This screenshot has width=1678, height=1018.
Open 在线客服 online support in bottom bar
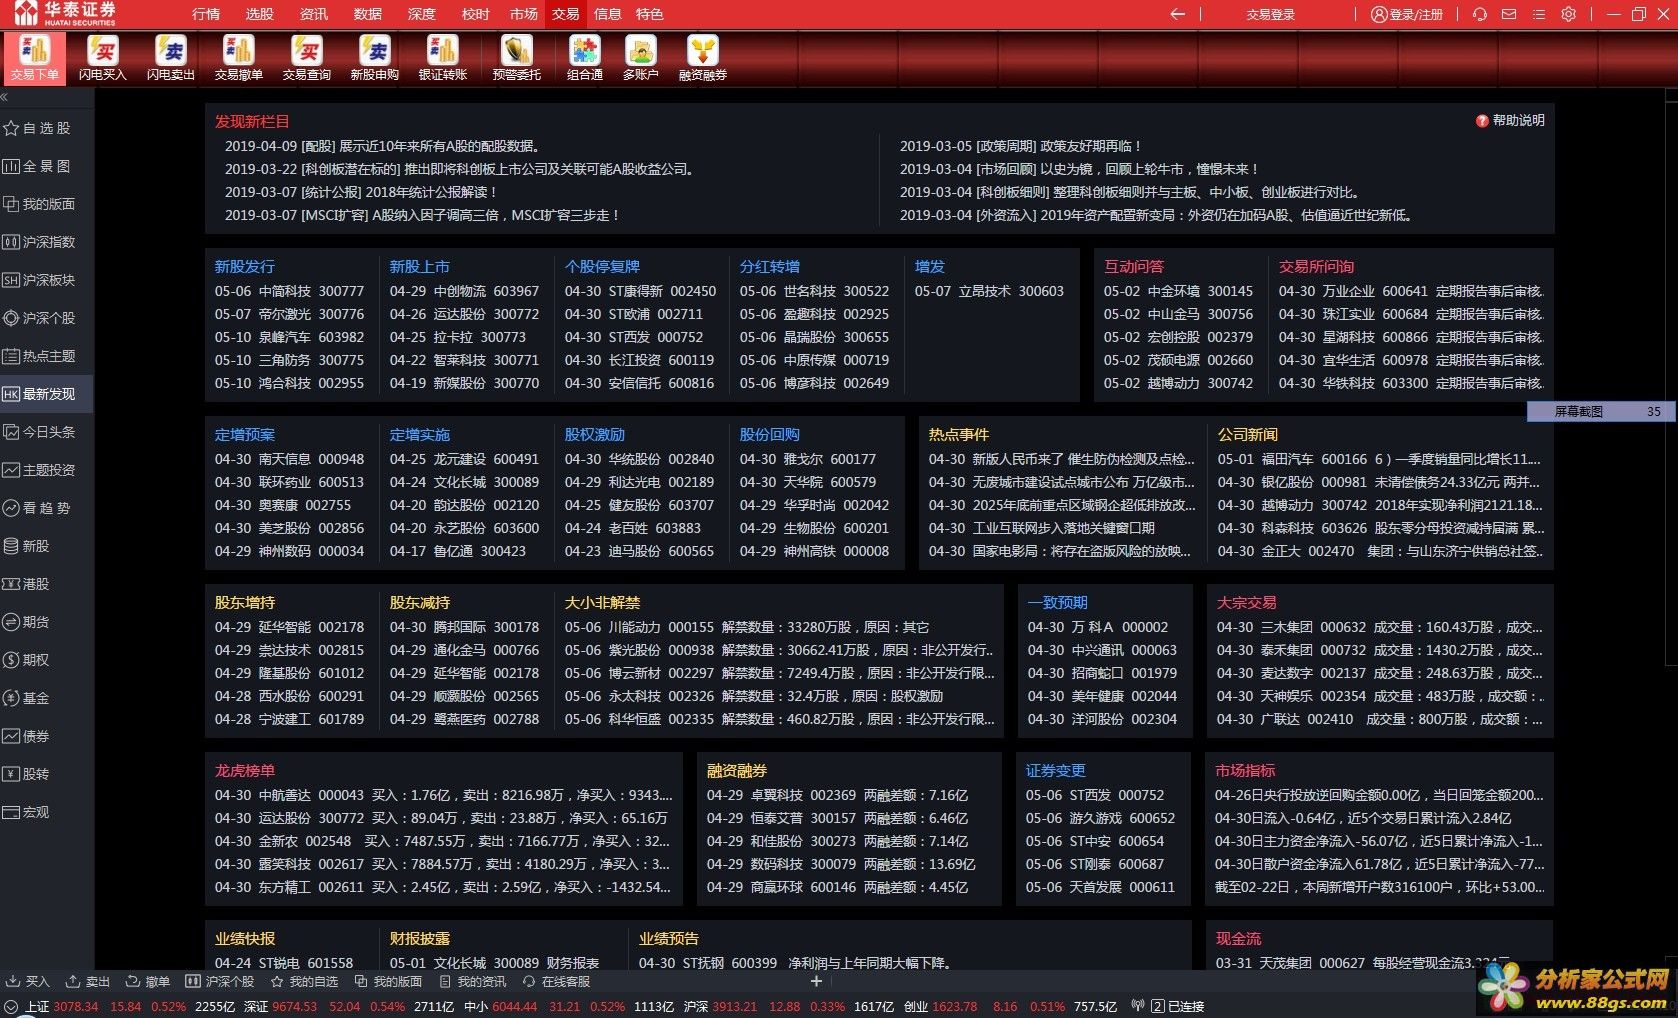pyautogui.click(x=556, y=982)
